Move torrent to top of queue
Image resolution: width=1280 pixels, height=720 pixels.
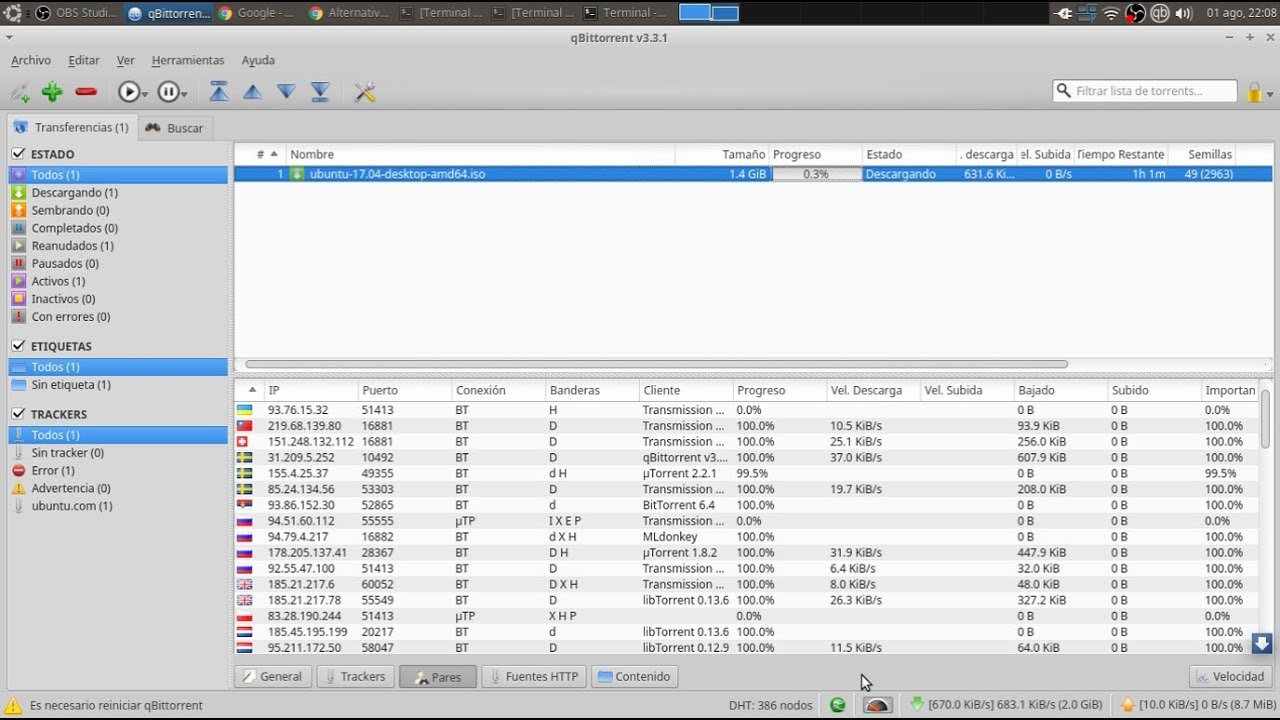tap(219, 92)
